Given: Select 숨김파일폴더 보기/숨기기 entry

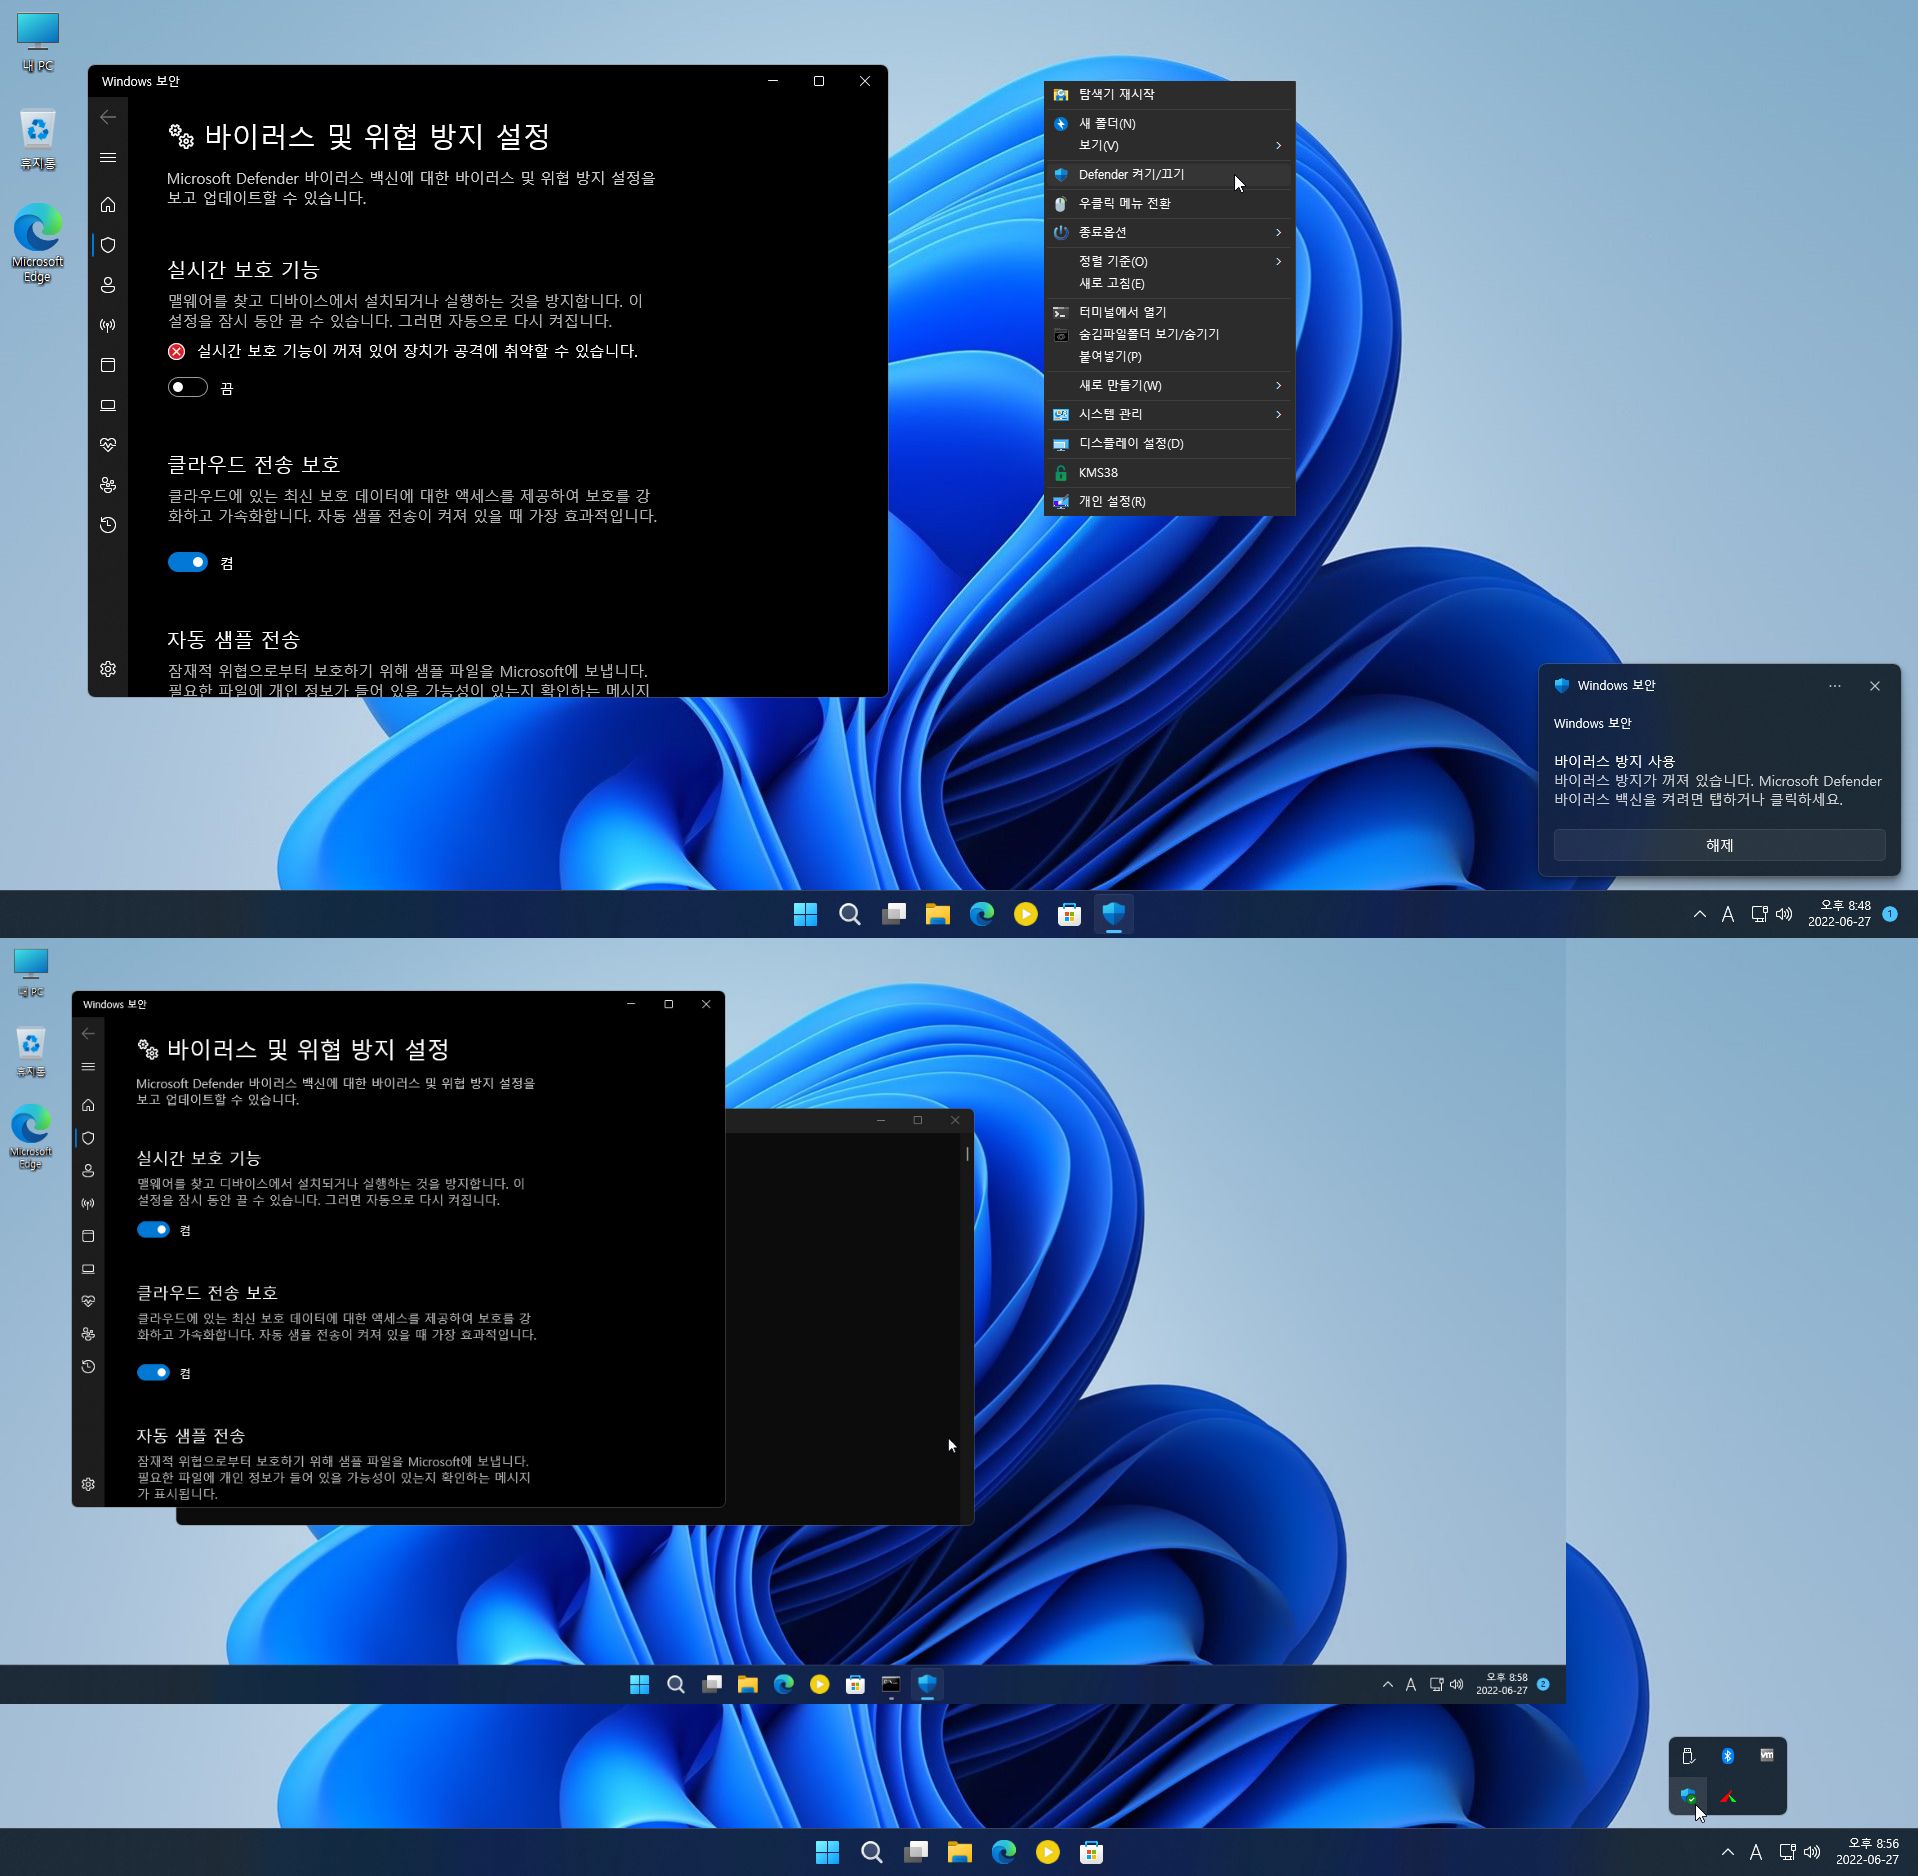Looking at the screenshot, I should (1169, 334).
